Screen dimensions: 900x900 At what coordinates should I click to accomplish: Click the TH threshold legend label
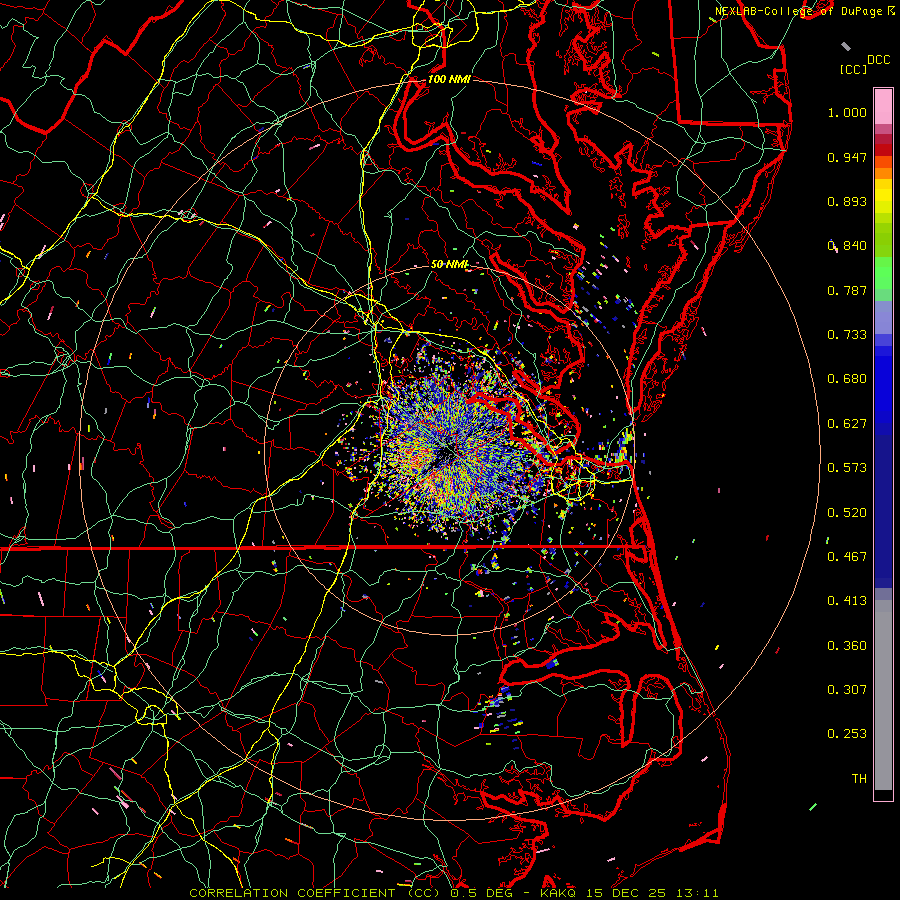[x=859, y=779]
